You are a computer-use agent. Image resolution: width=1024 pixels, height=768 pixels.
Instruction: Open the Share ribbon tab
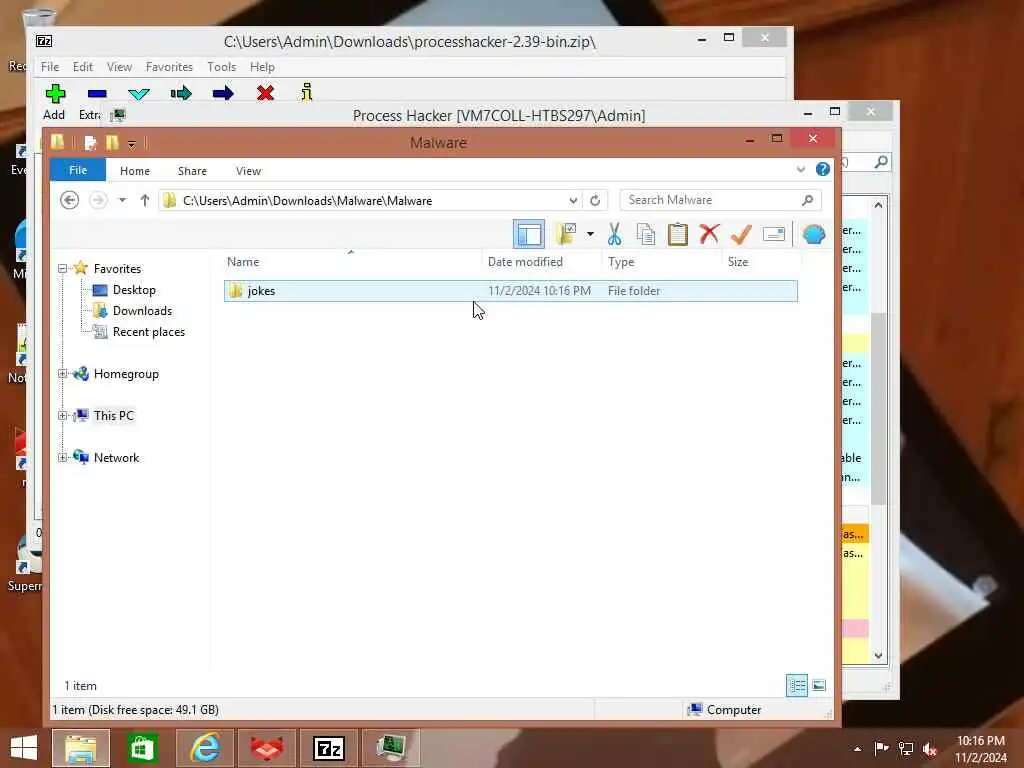(192, 170)
